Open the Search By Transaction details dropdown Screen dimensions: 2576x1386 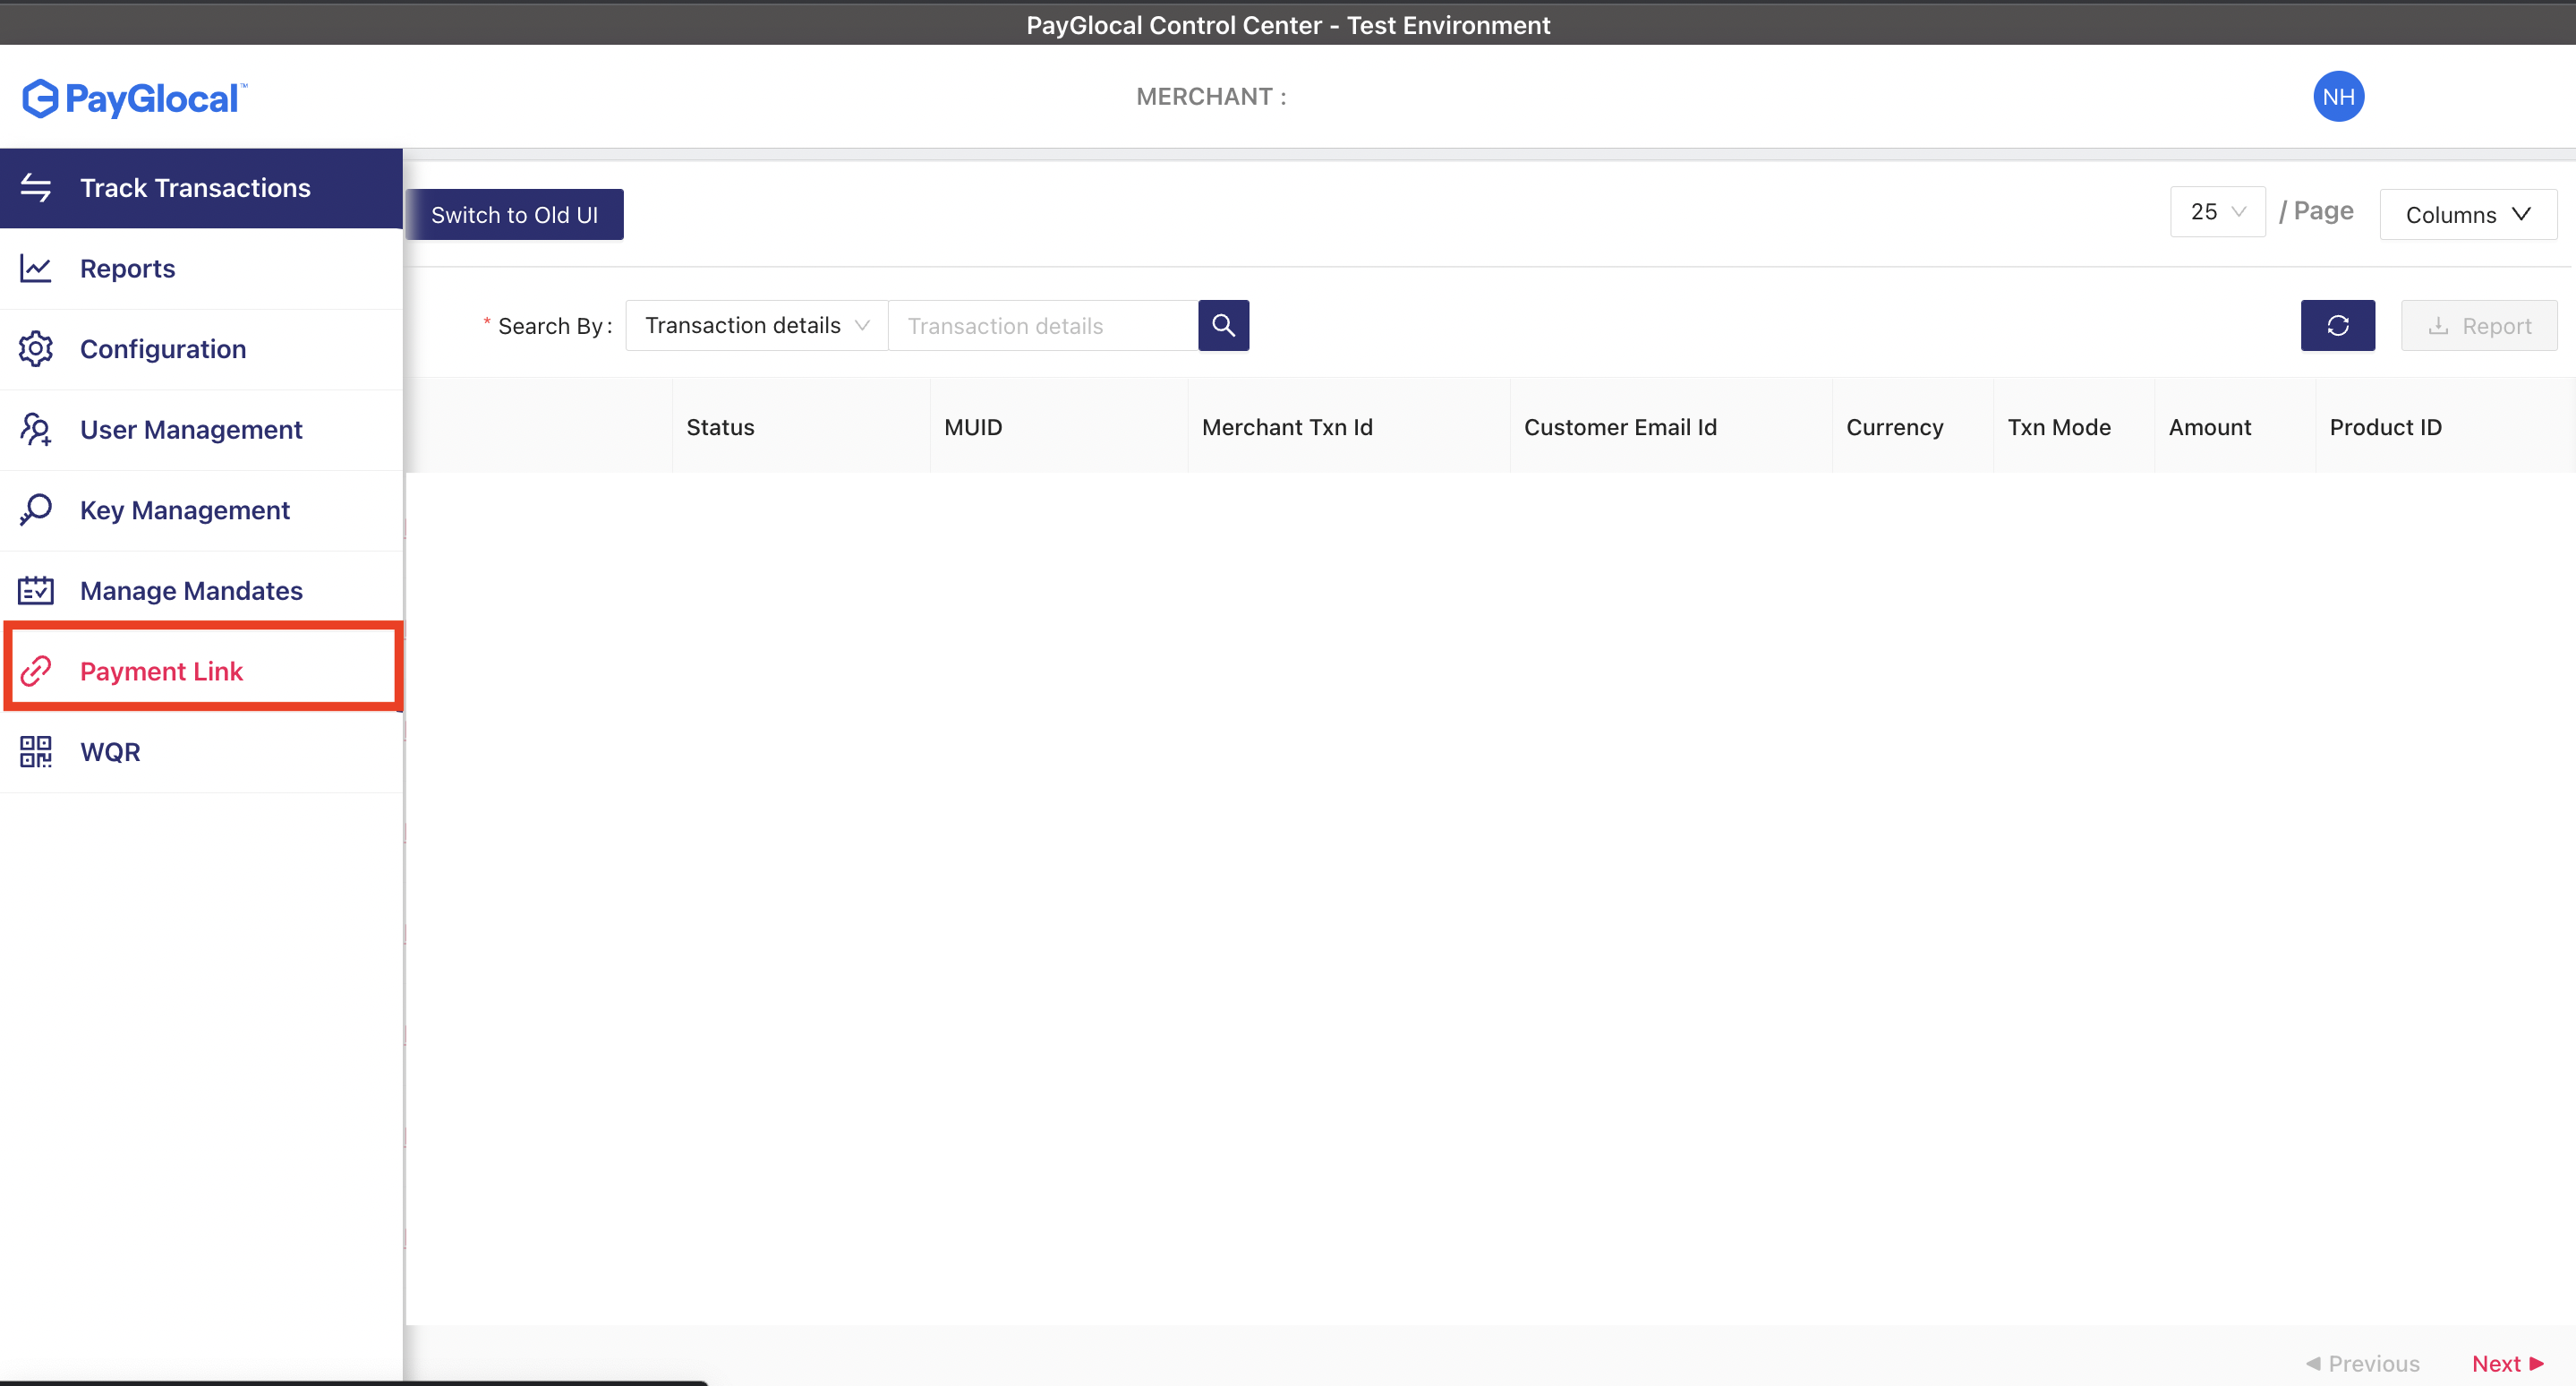pyautogui.click(x=756, y=325)
